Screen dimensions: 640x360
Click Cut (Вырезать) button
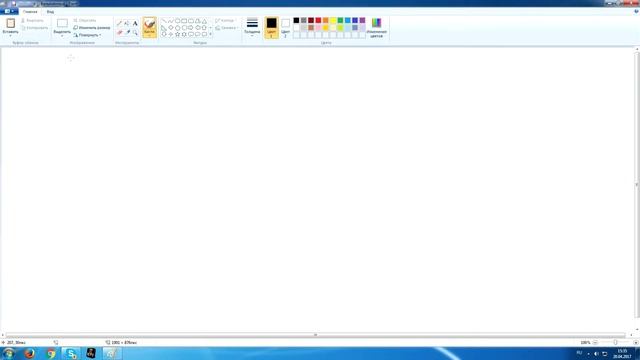point(33,20)
